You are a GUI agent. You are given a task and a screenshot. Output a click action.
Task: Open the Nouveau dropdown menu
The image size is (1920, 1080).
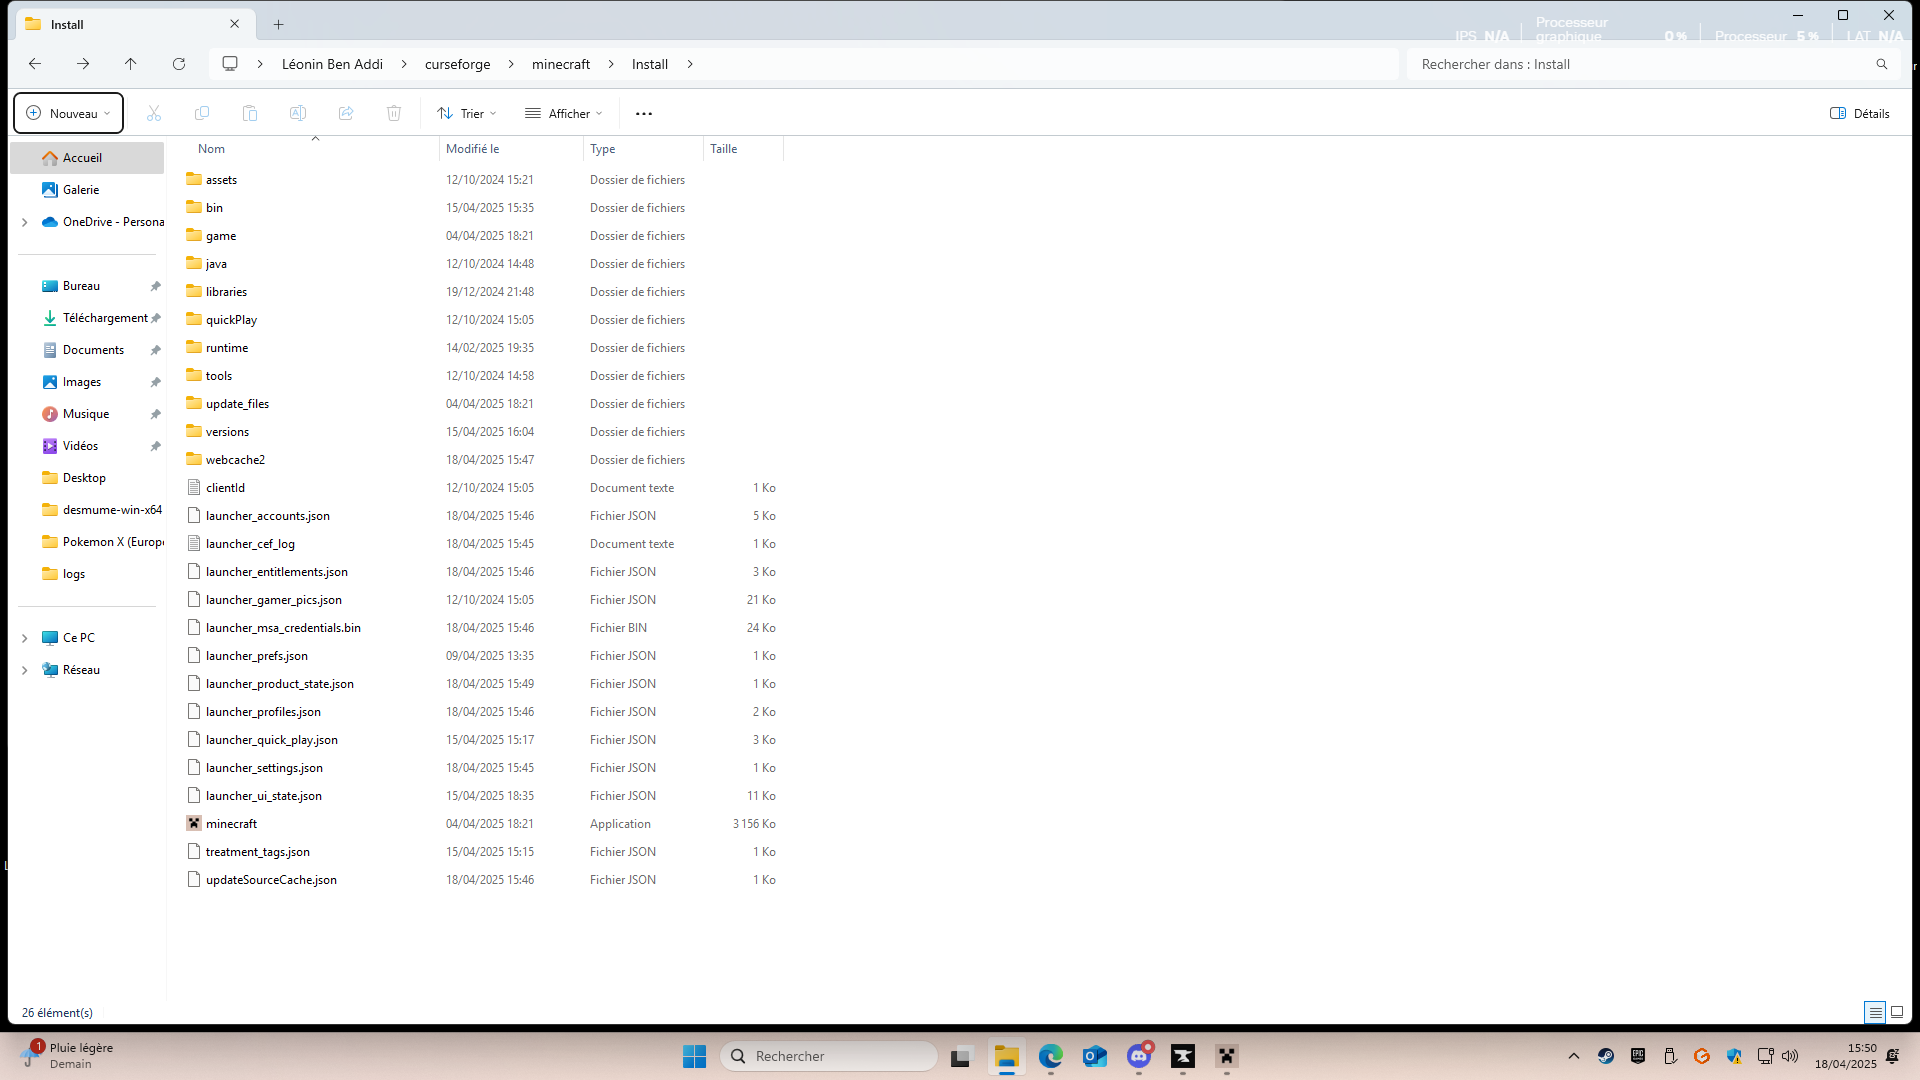pos(69,114)
